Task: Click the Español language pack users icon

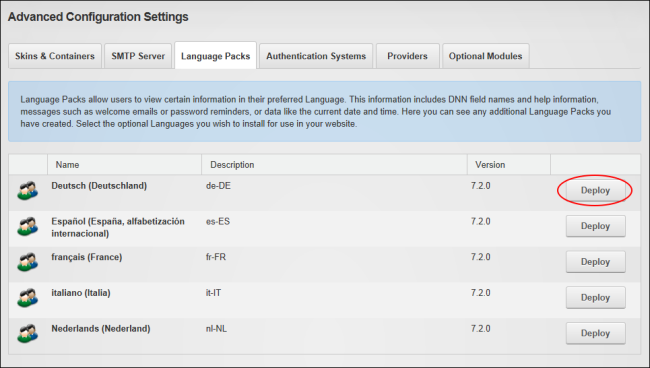Action: click(27, 227)
